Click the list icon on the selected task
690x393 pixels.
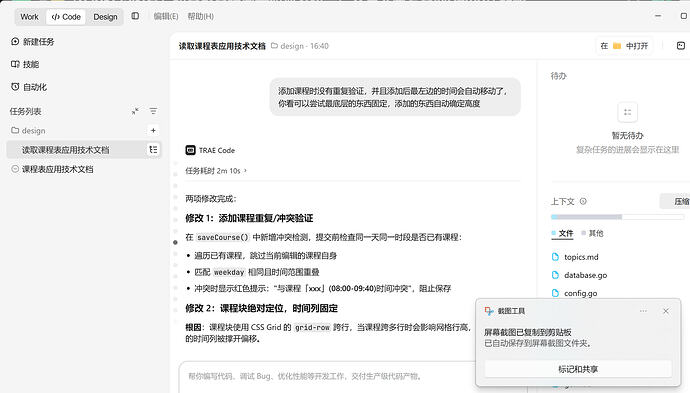(x=153, y=150)
